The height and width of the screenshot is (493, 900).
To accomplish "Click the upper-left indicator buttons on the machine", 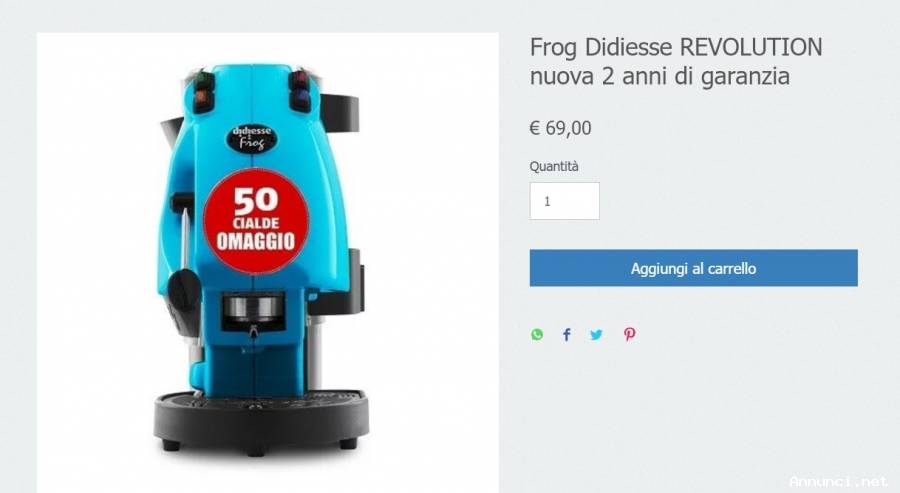I will 204,89.
